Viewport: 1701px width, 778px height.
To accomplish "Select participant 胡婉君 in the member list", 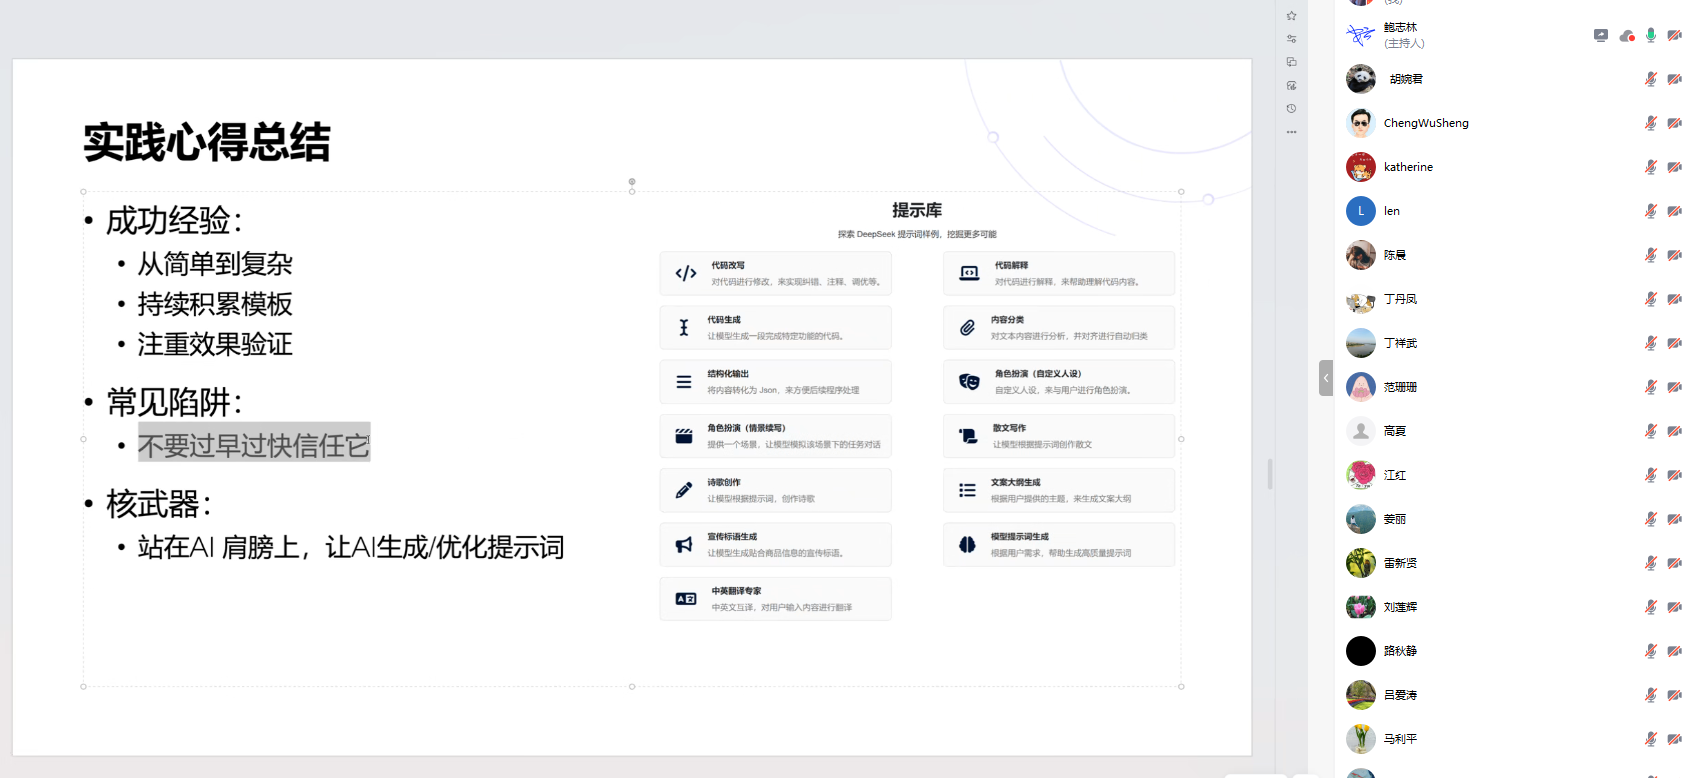I will coord(1405,79).
